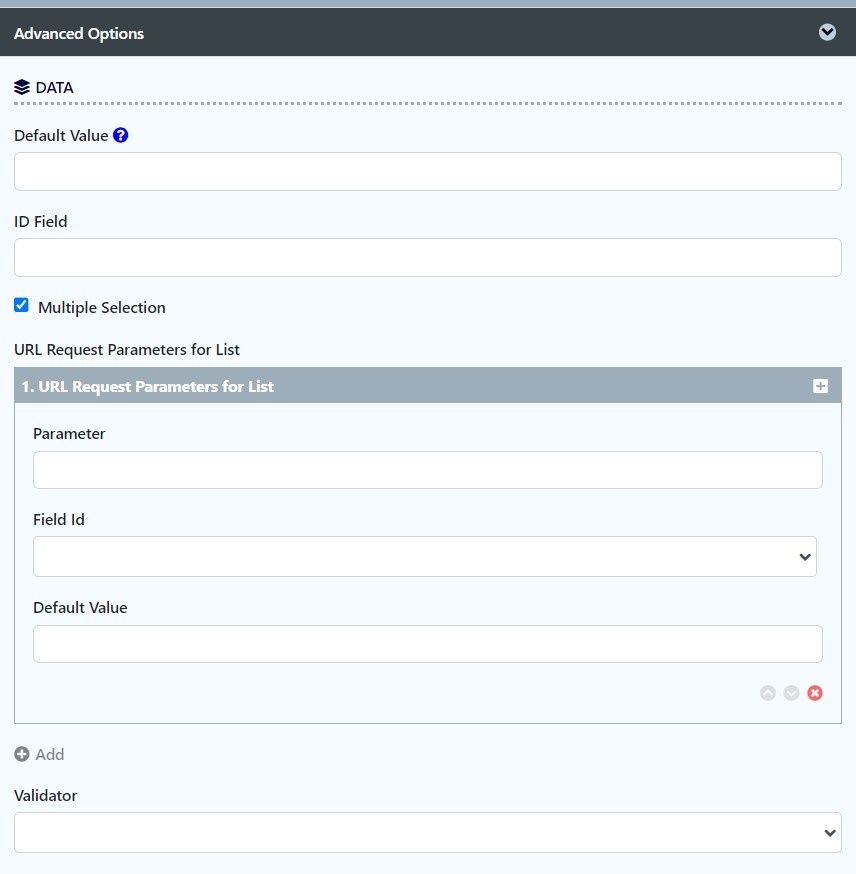Collapse the Advanced Options chevron icon
856x874 pixels.
pyautogui.click(x=827, y=32)
